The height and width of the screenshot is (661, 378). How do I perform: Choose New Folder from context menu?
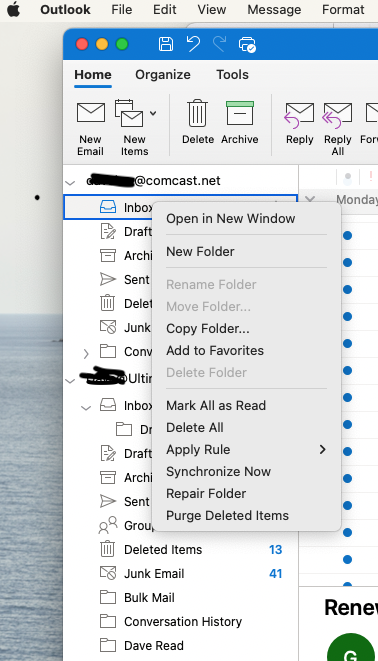[200, 251]
